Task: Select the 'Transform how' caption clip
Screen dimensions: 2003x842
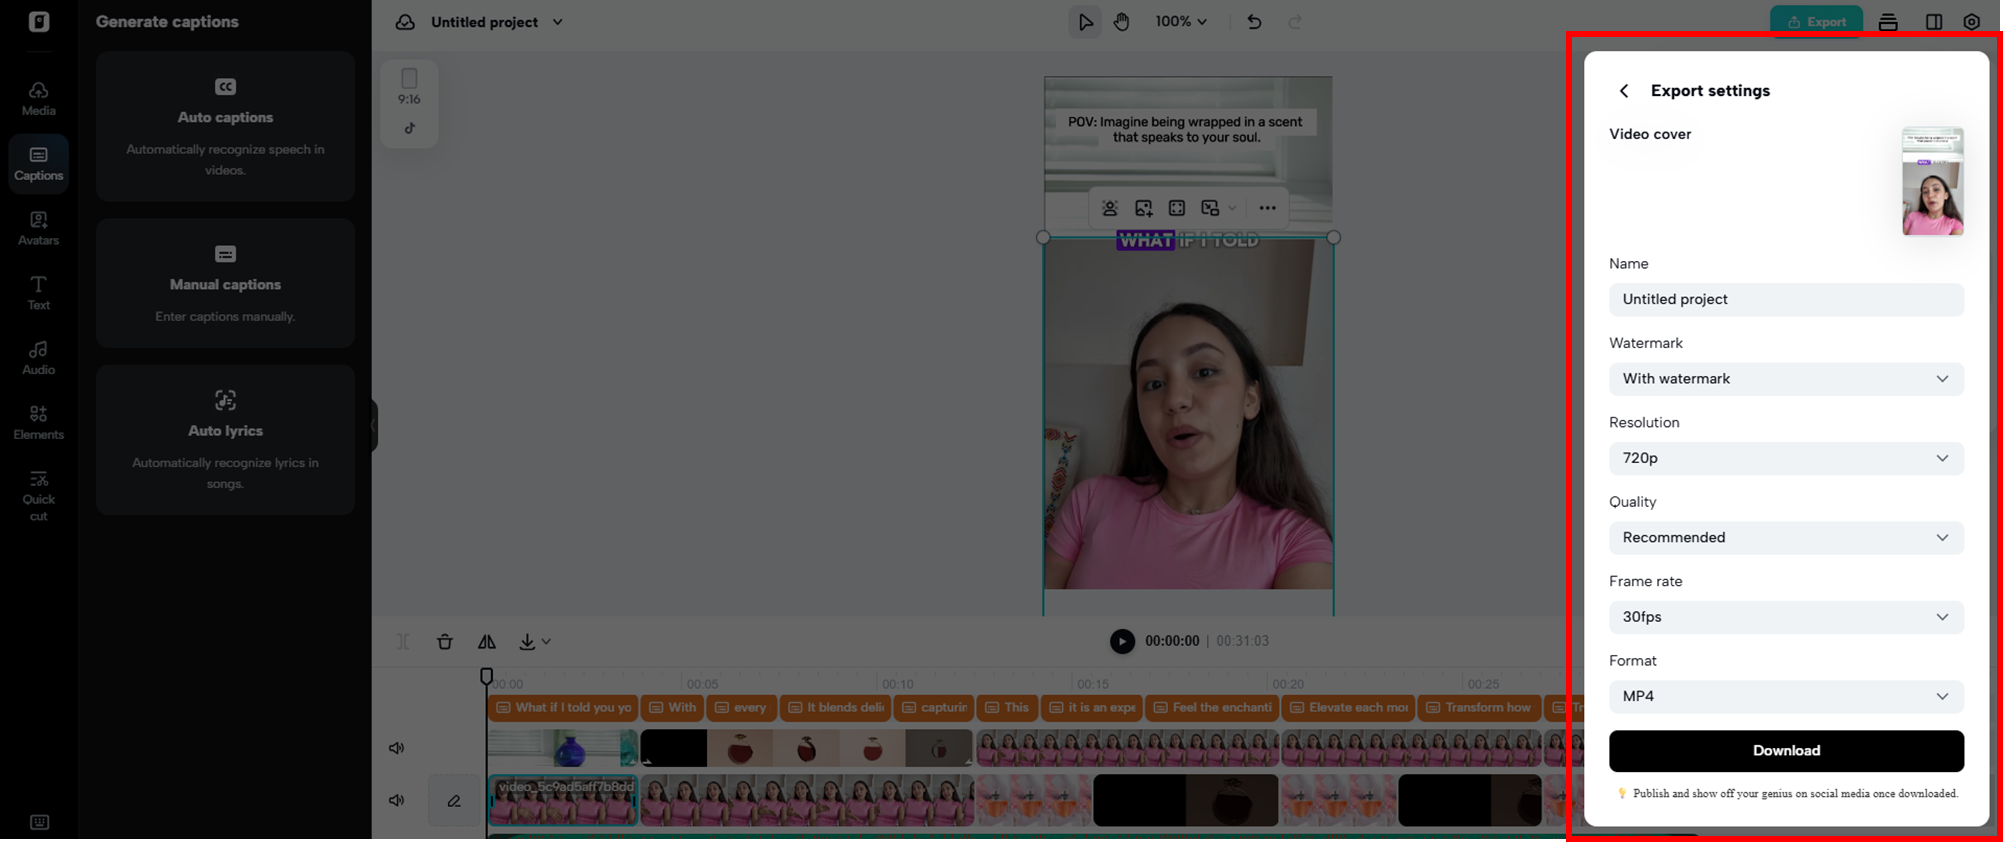Action: tap(1478, 707)
